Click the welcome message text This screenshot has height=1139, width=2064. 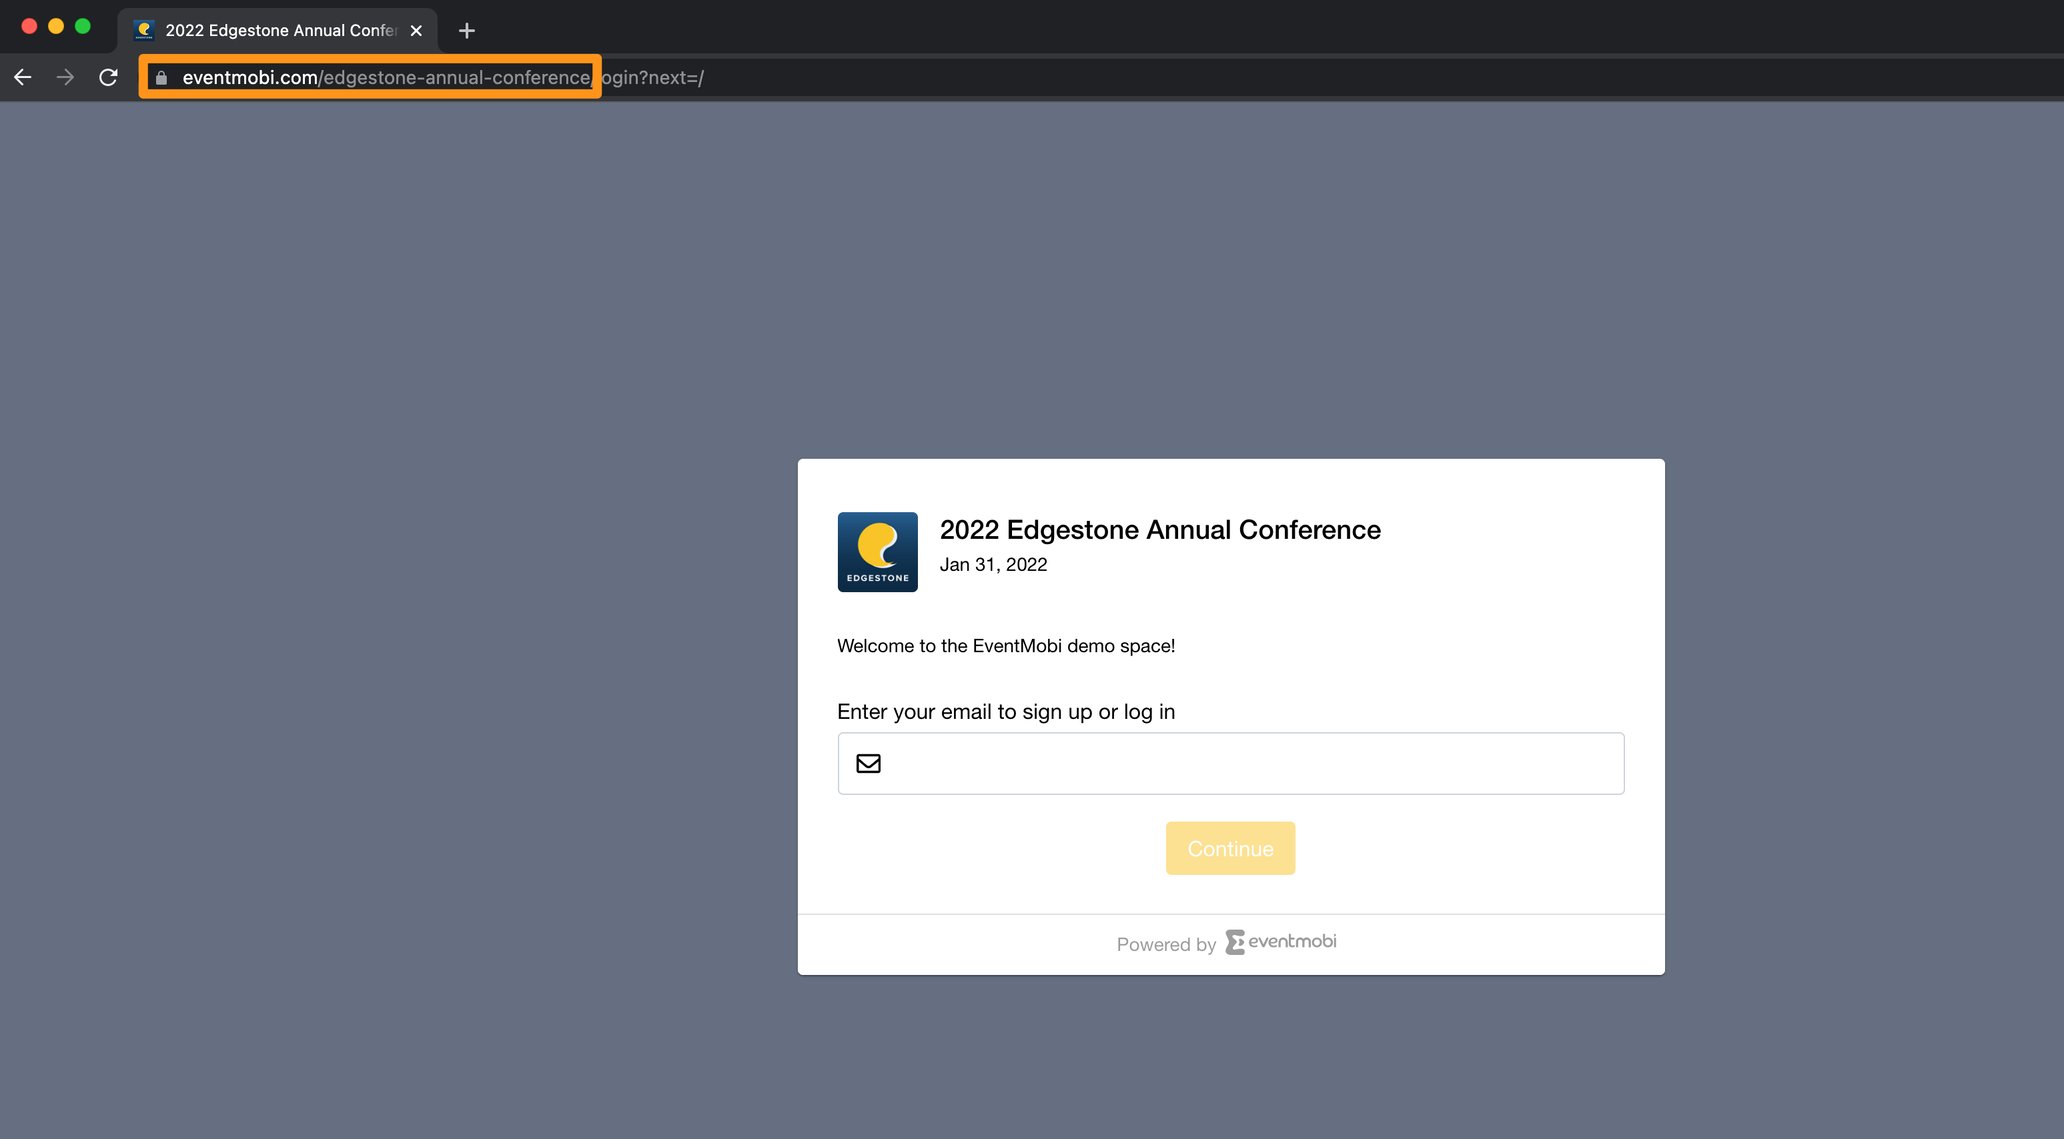pos(1006,645)
